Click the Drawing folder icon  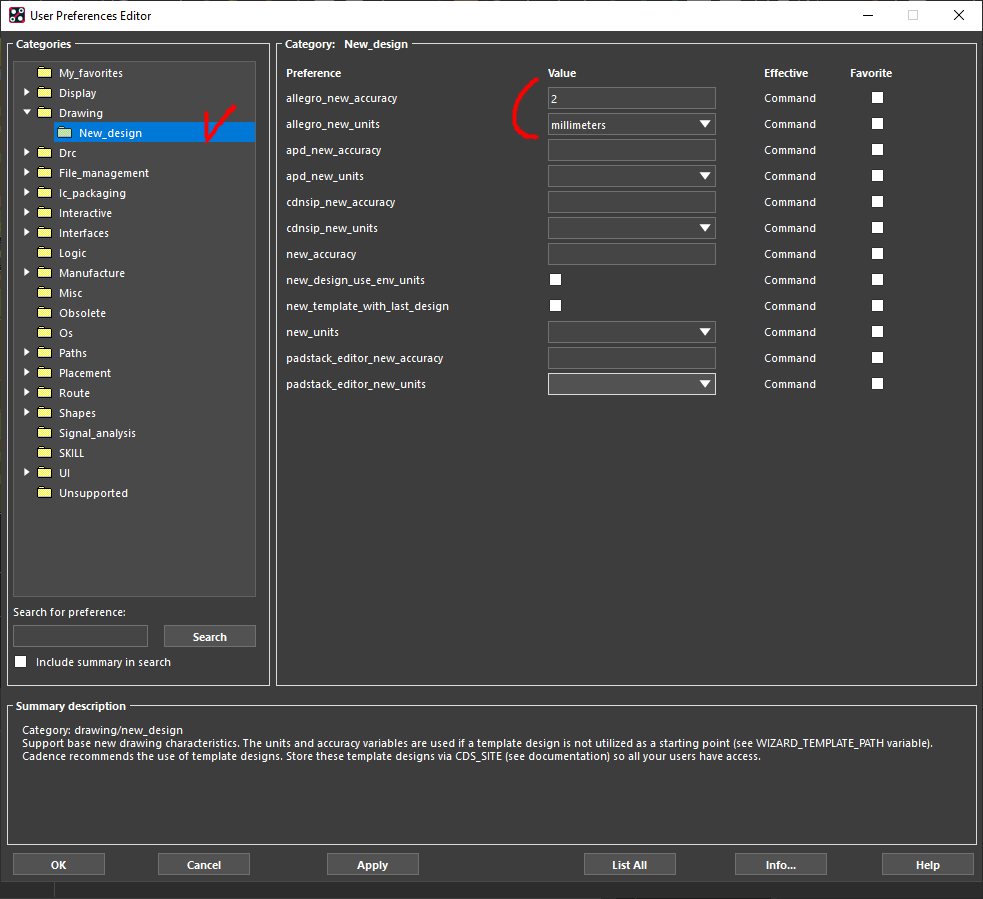45,113
